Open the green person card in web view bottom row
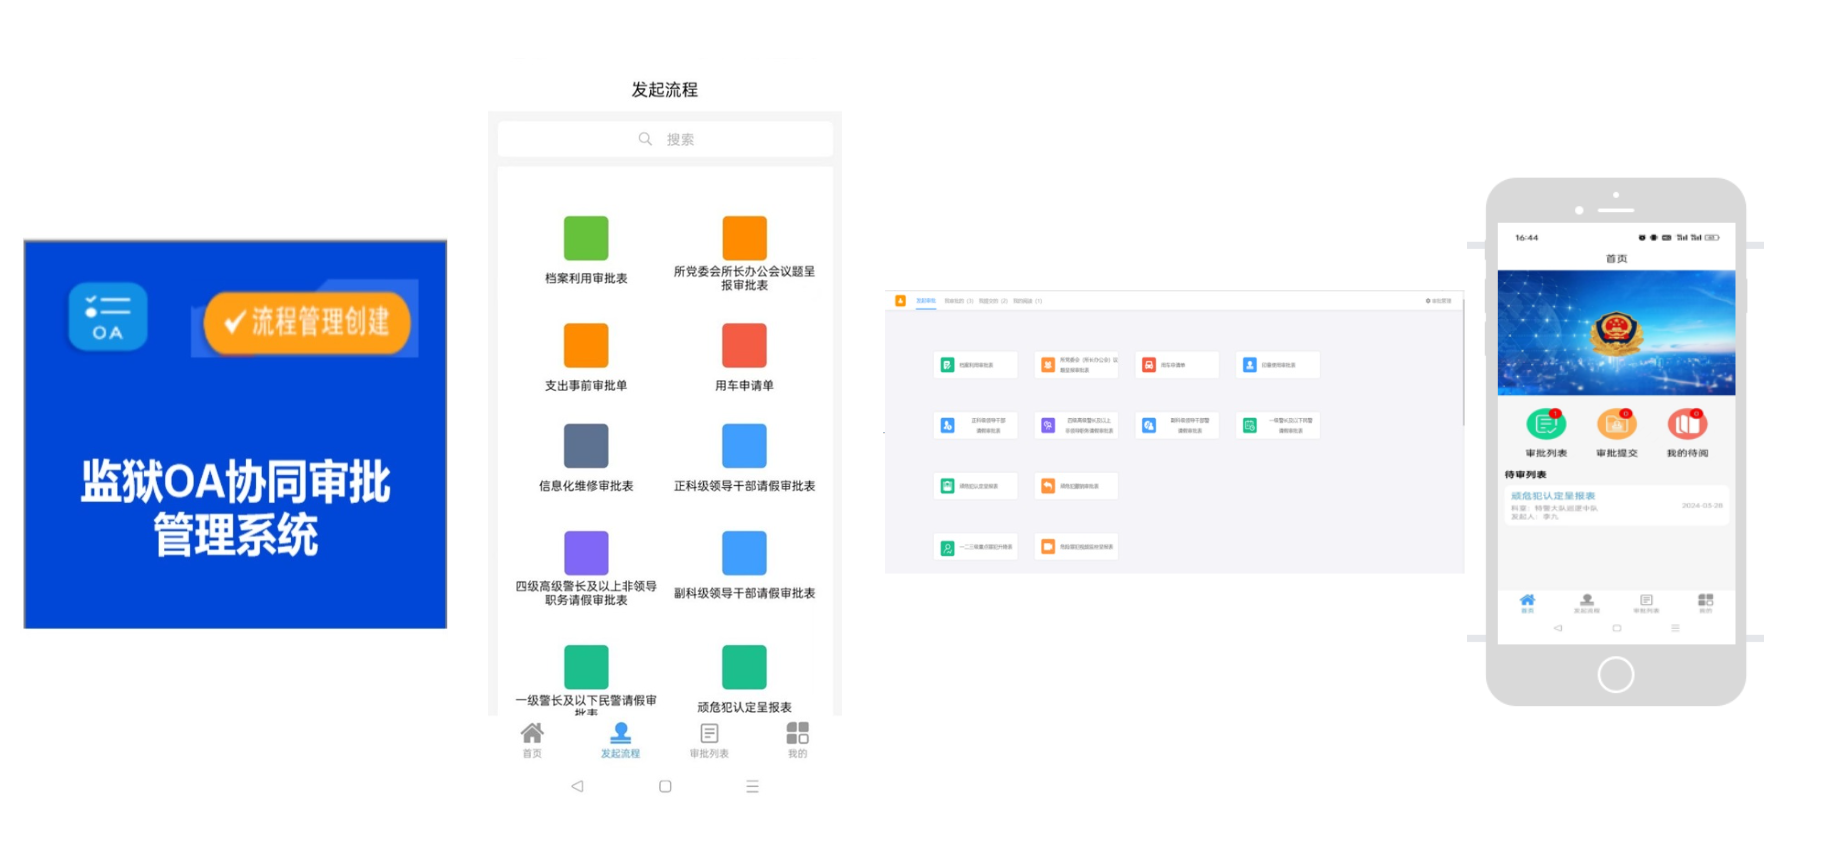1827x858 pixels. coord(975,547)
